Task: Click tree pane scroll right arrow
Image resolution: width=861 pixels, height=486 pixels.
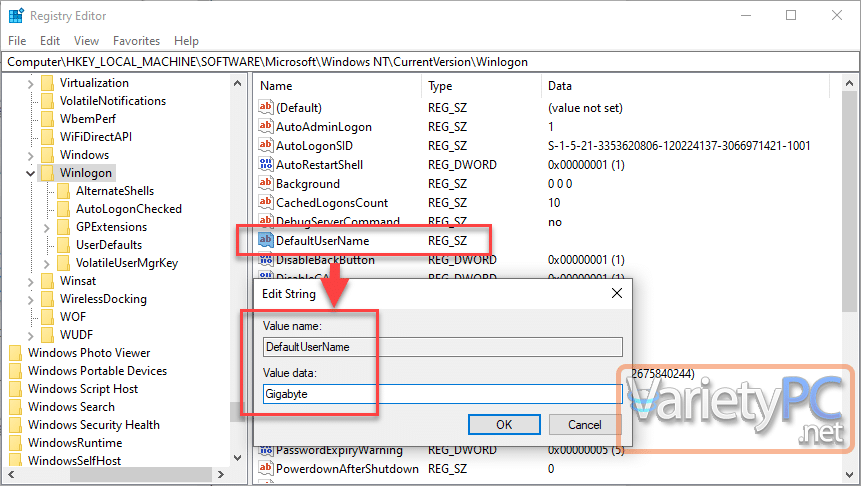Action: coord(221,474)
